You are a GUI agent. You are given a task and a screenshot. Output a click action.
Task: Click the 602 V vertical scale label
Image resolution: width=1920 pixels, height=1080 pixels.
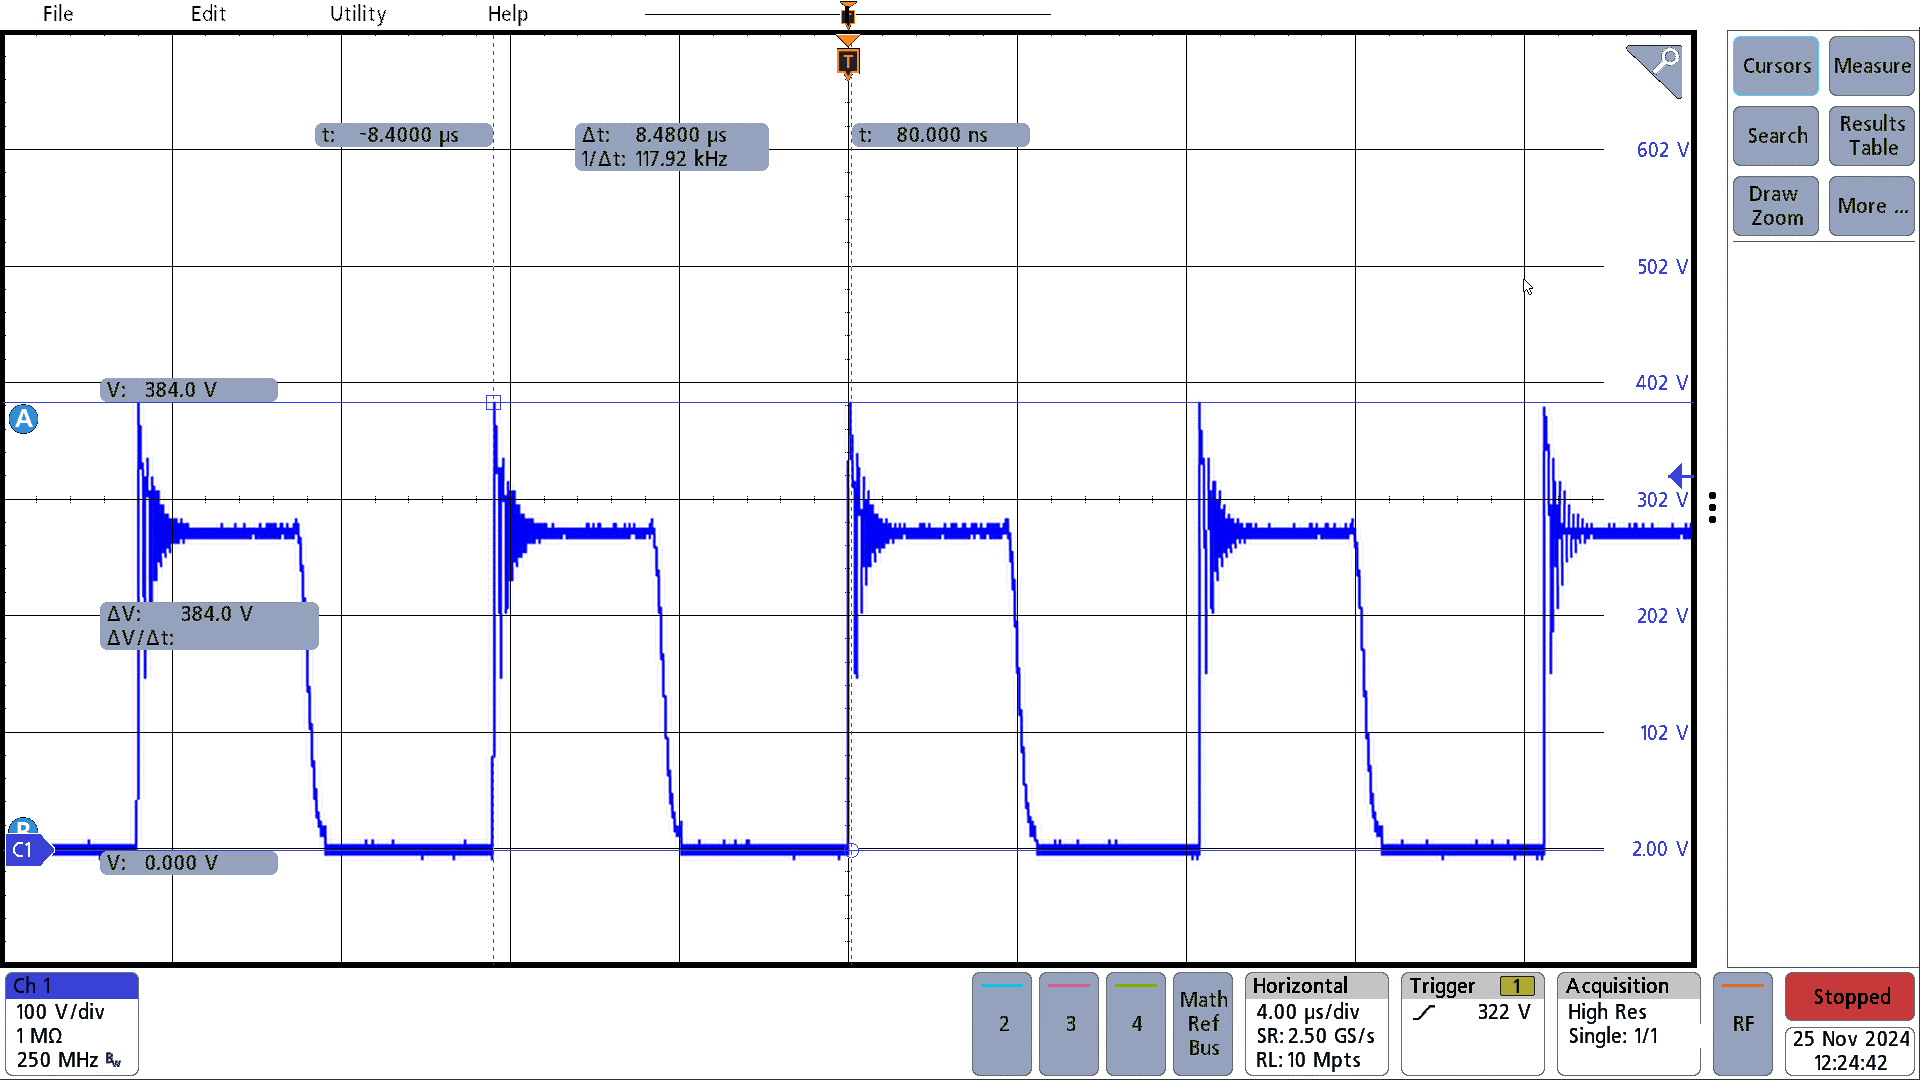click(x=1662, y=150)
